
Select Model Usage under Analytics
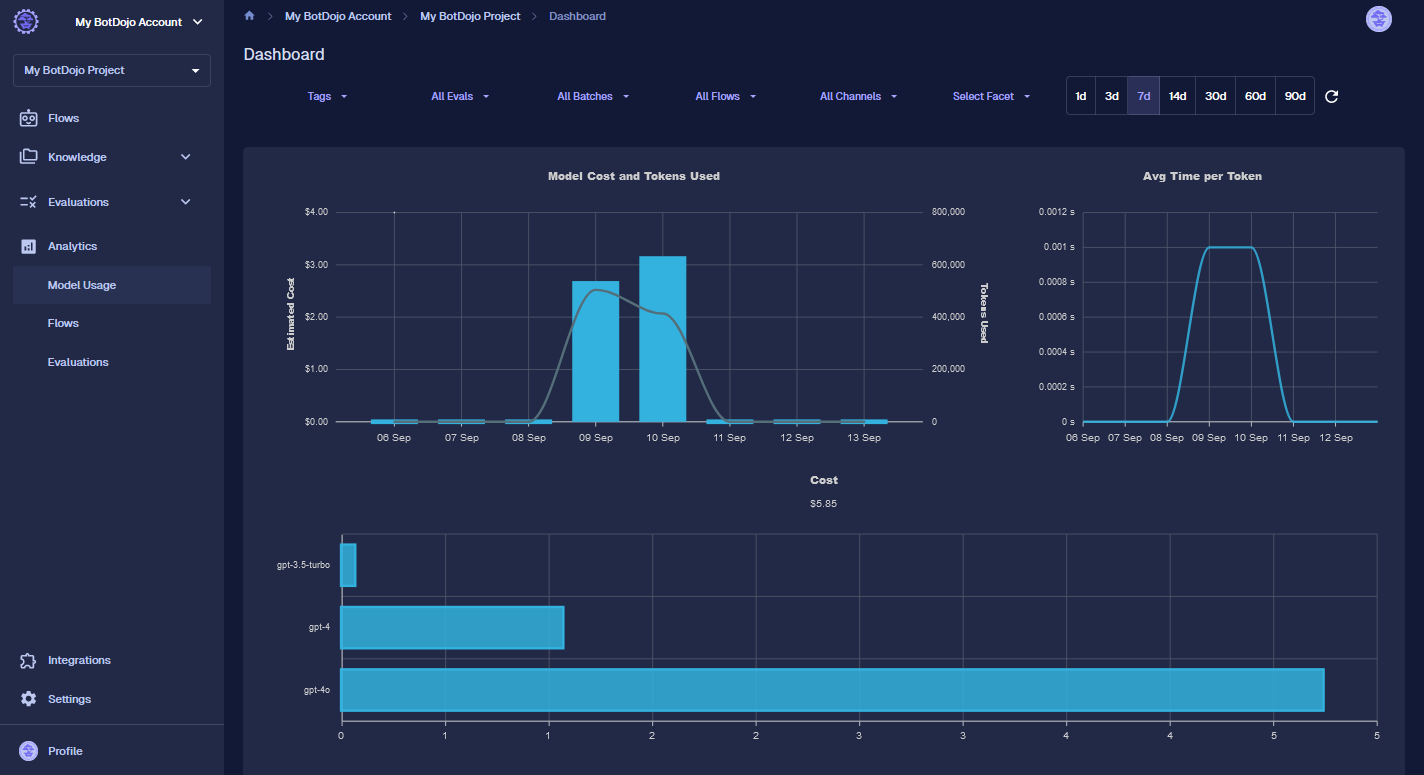[112, 285]
